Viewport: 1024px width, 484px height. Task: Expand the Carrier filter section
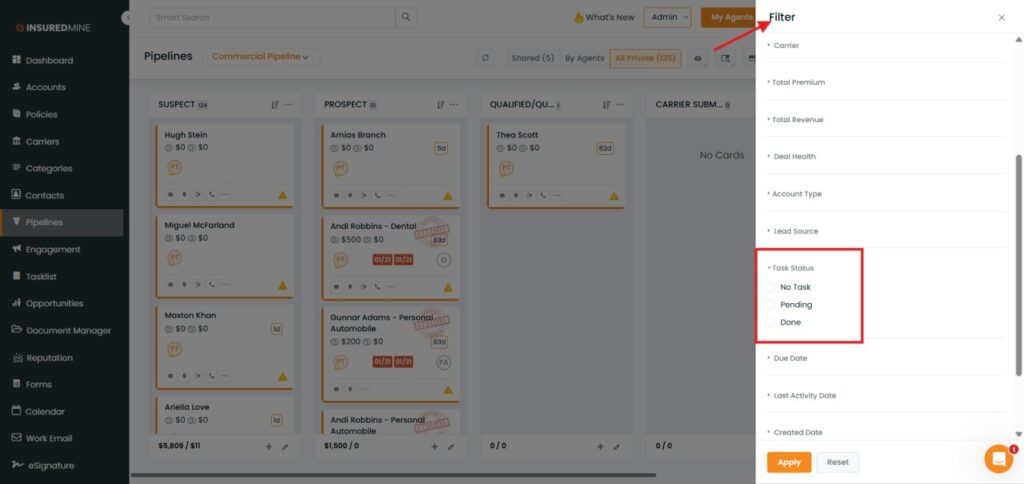click(785, 45)
